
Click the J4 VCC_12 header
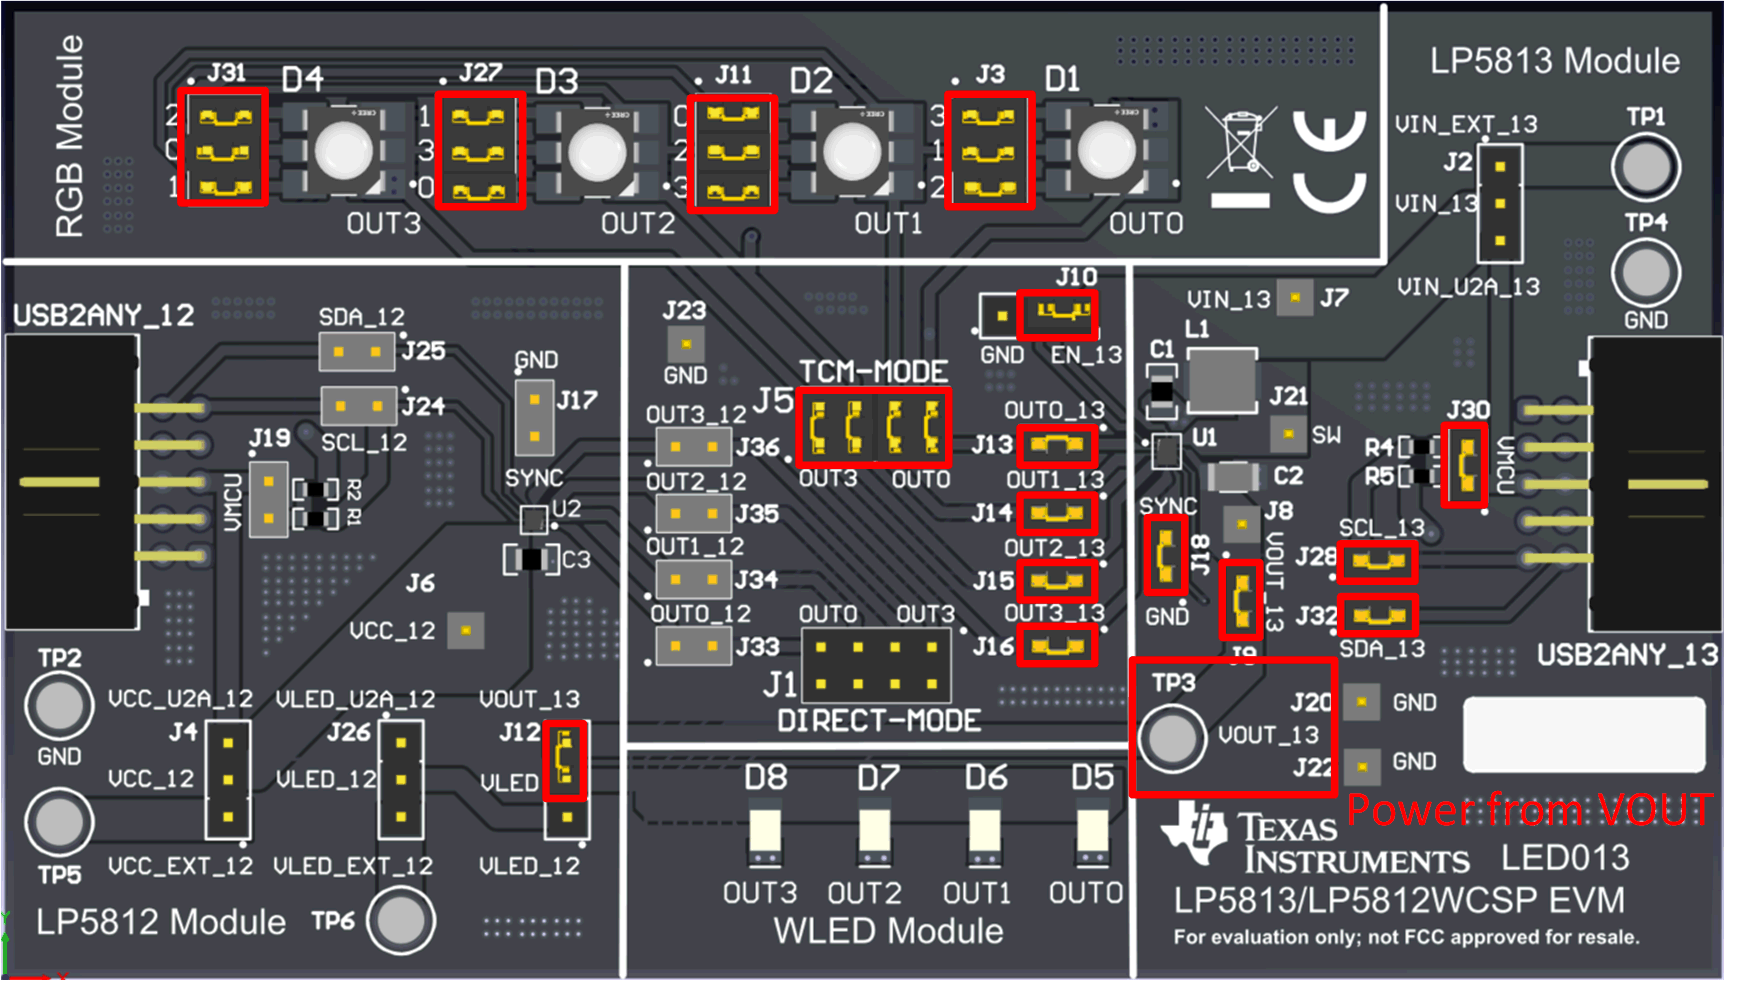click(x=228, y=780)
